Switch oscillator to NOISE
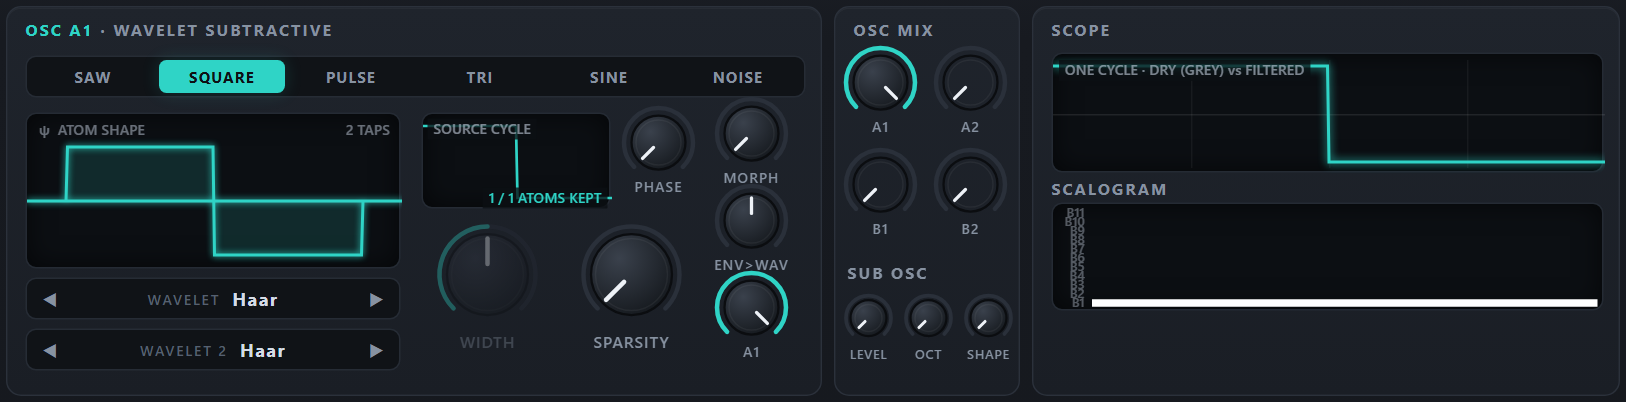 [x=738, y=77]
